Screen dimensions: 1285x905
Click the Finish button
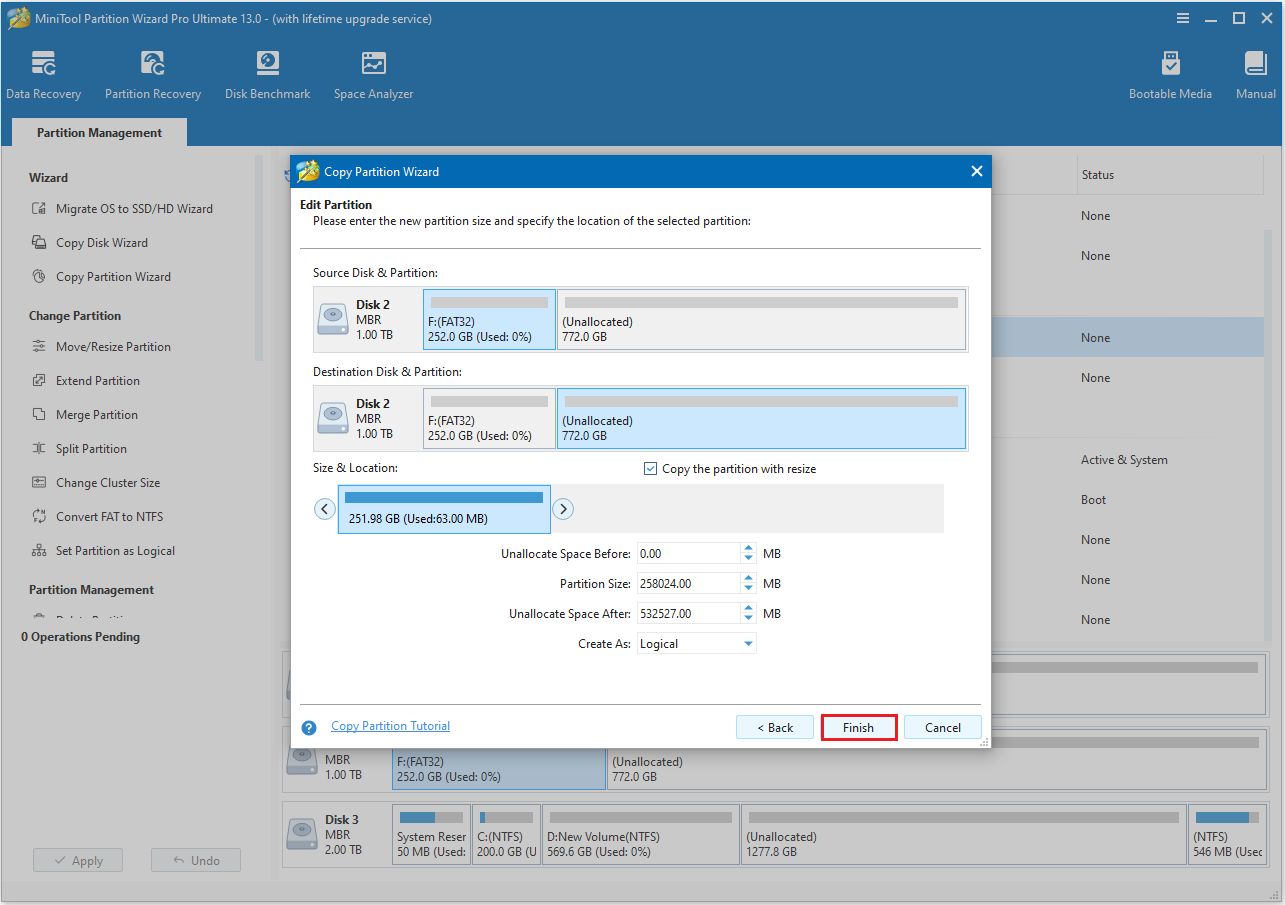(x=858, y=727)
